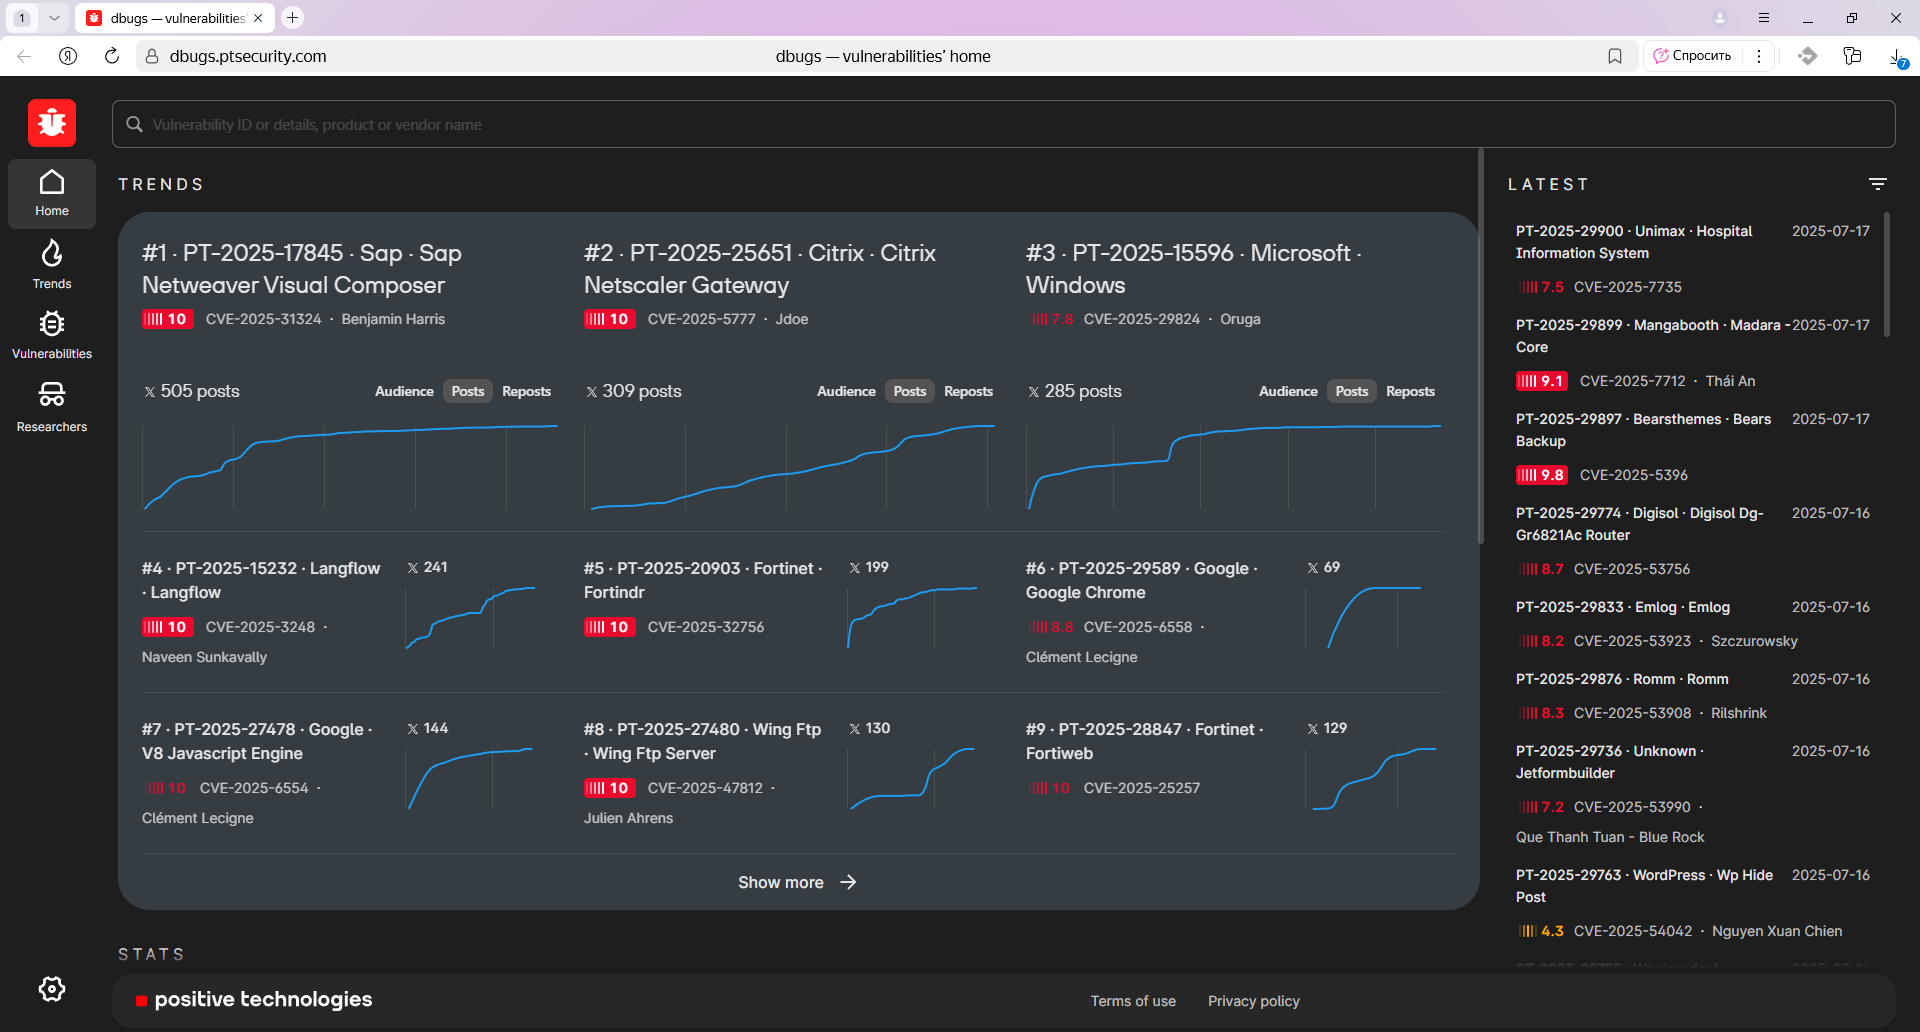Select Reposts tab on the #2 Citrix card
1920x1032 pixels.
[x=968, y=391]
